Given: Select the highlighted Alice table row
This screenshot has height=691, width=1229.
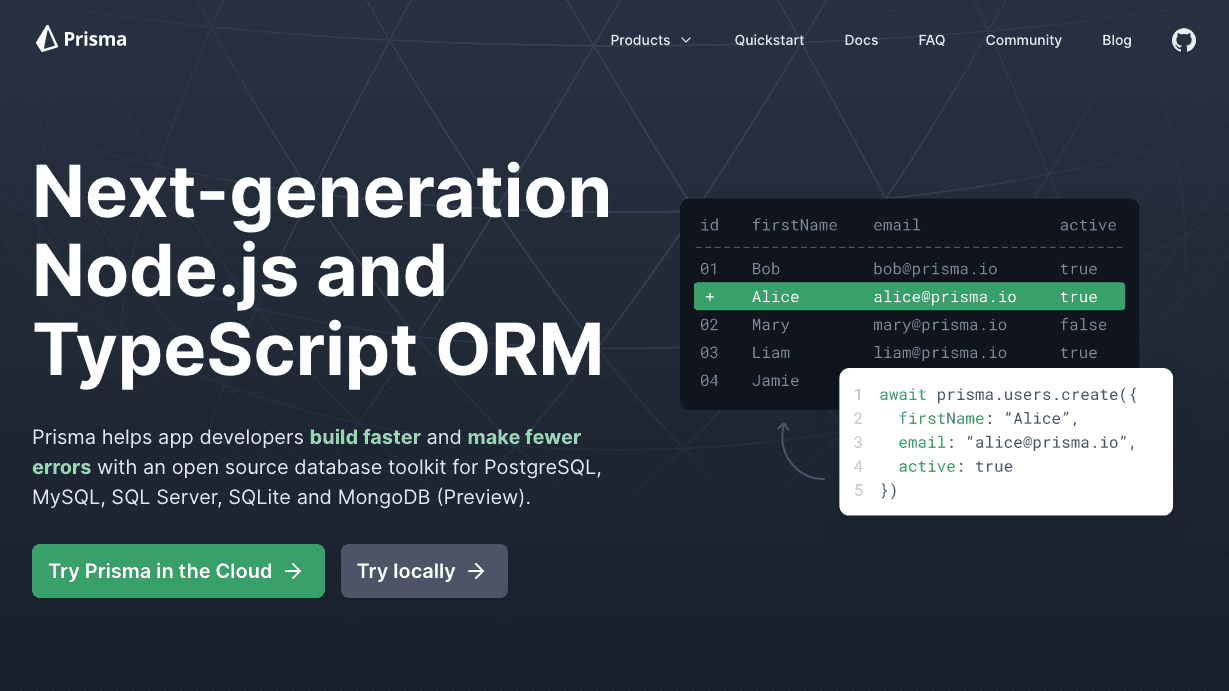Looking at the screenshot, I should coord(908,297).
